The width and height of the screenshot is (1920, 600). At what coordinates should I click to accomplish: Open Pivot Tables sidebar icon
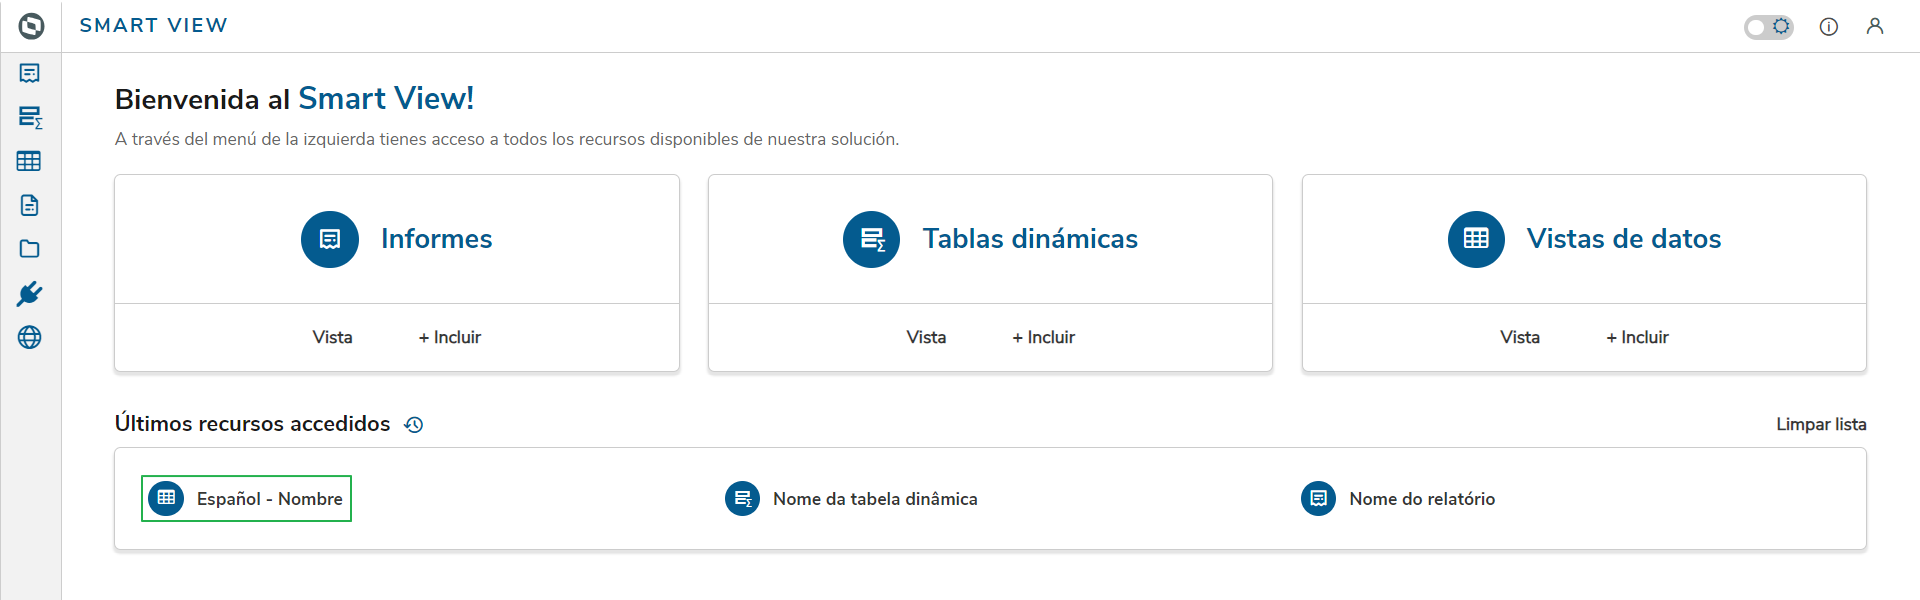coord(30,117)
